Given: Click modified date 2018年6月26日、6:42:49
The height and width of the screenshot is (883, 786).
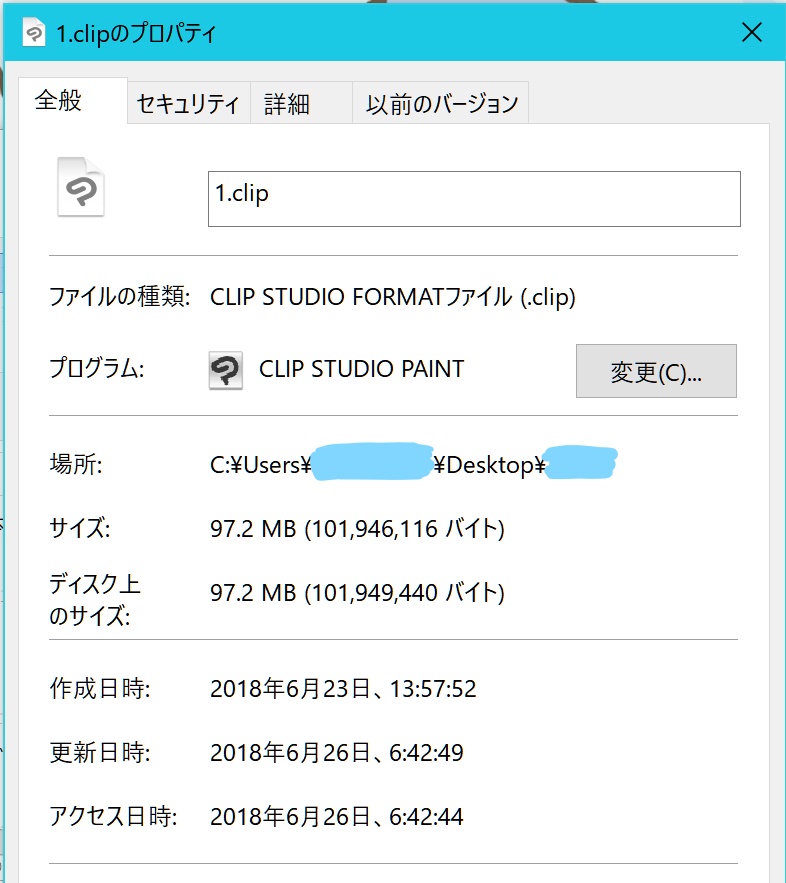Looking at the screenshot, I should 337,752.
